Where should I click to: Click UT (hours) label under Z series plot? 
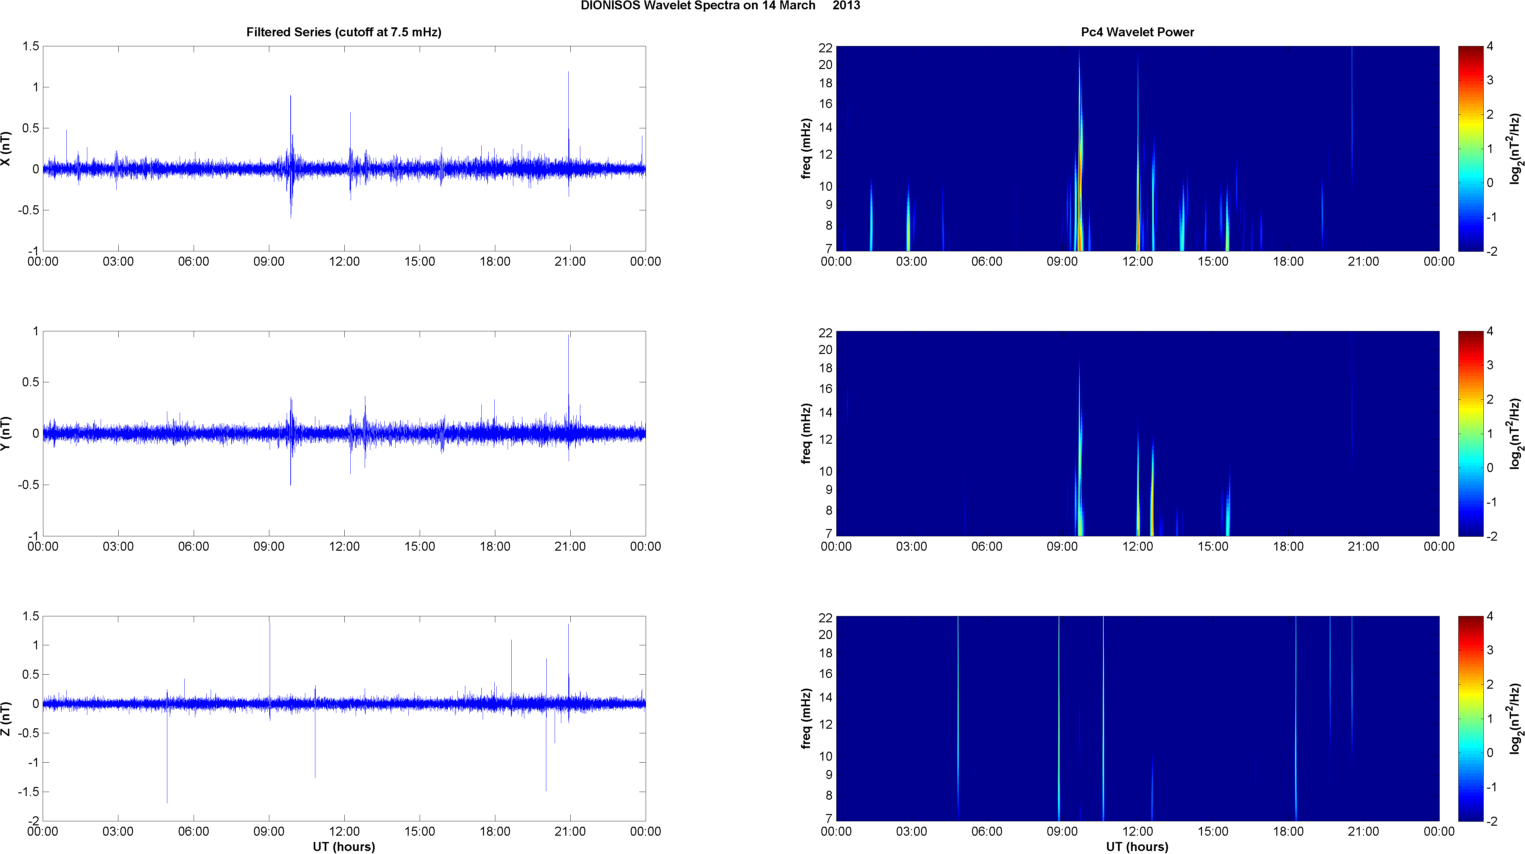pos(343,846)
